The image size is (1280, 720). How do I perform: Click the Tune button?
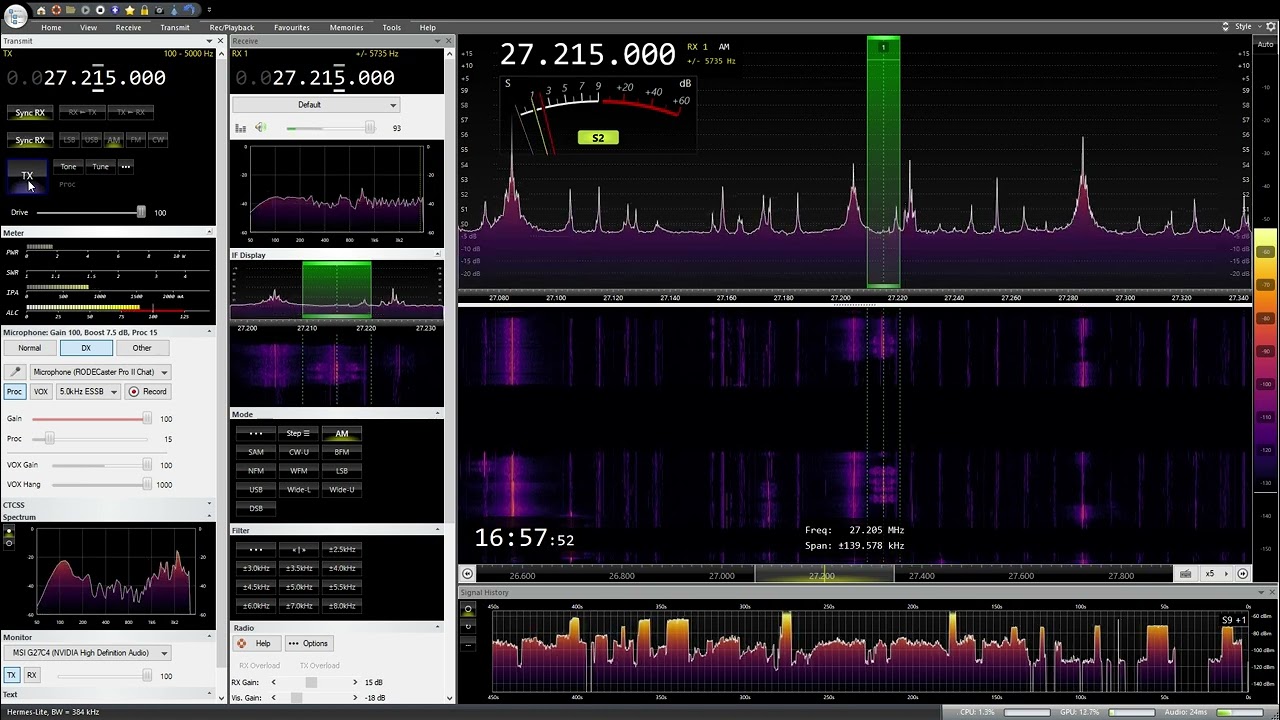coord(100,167)
